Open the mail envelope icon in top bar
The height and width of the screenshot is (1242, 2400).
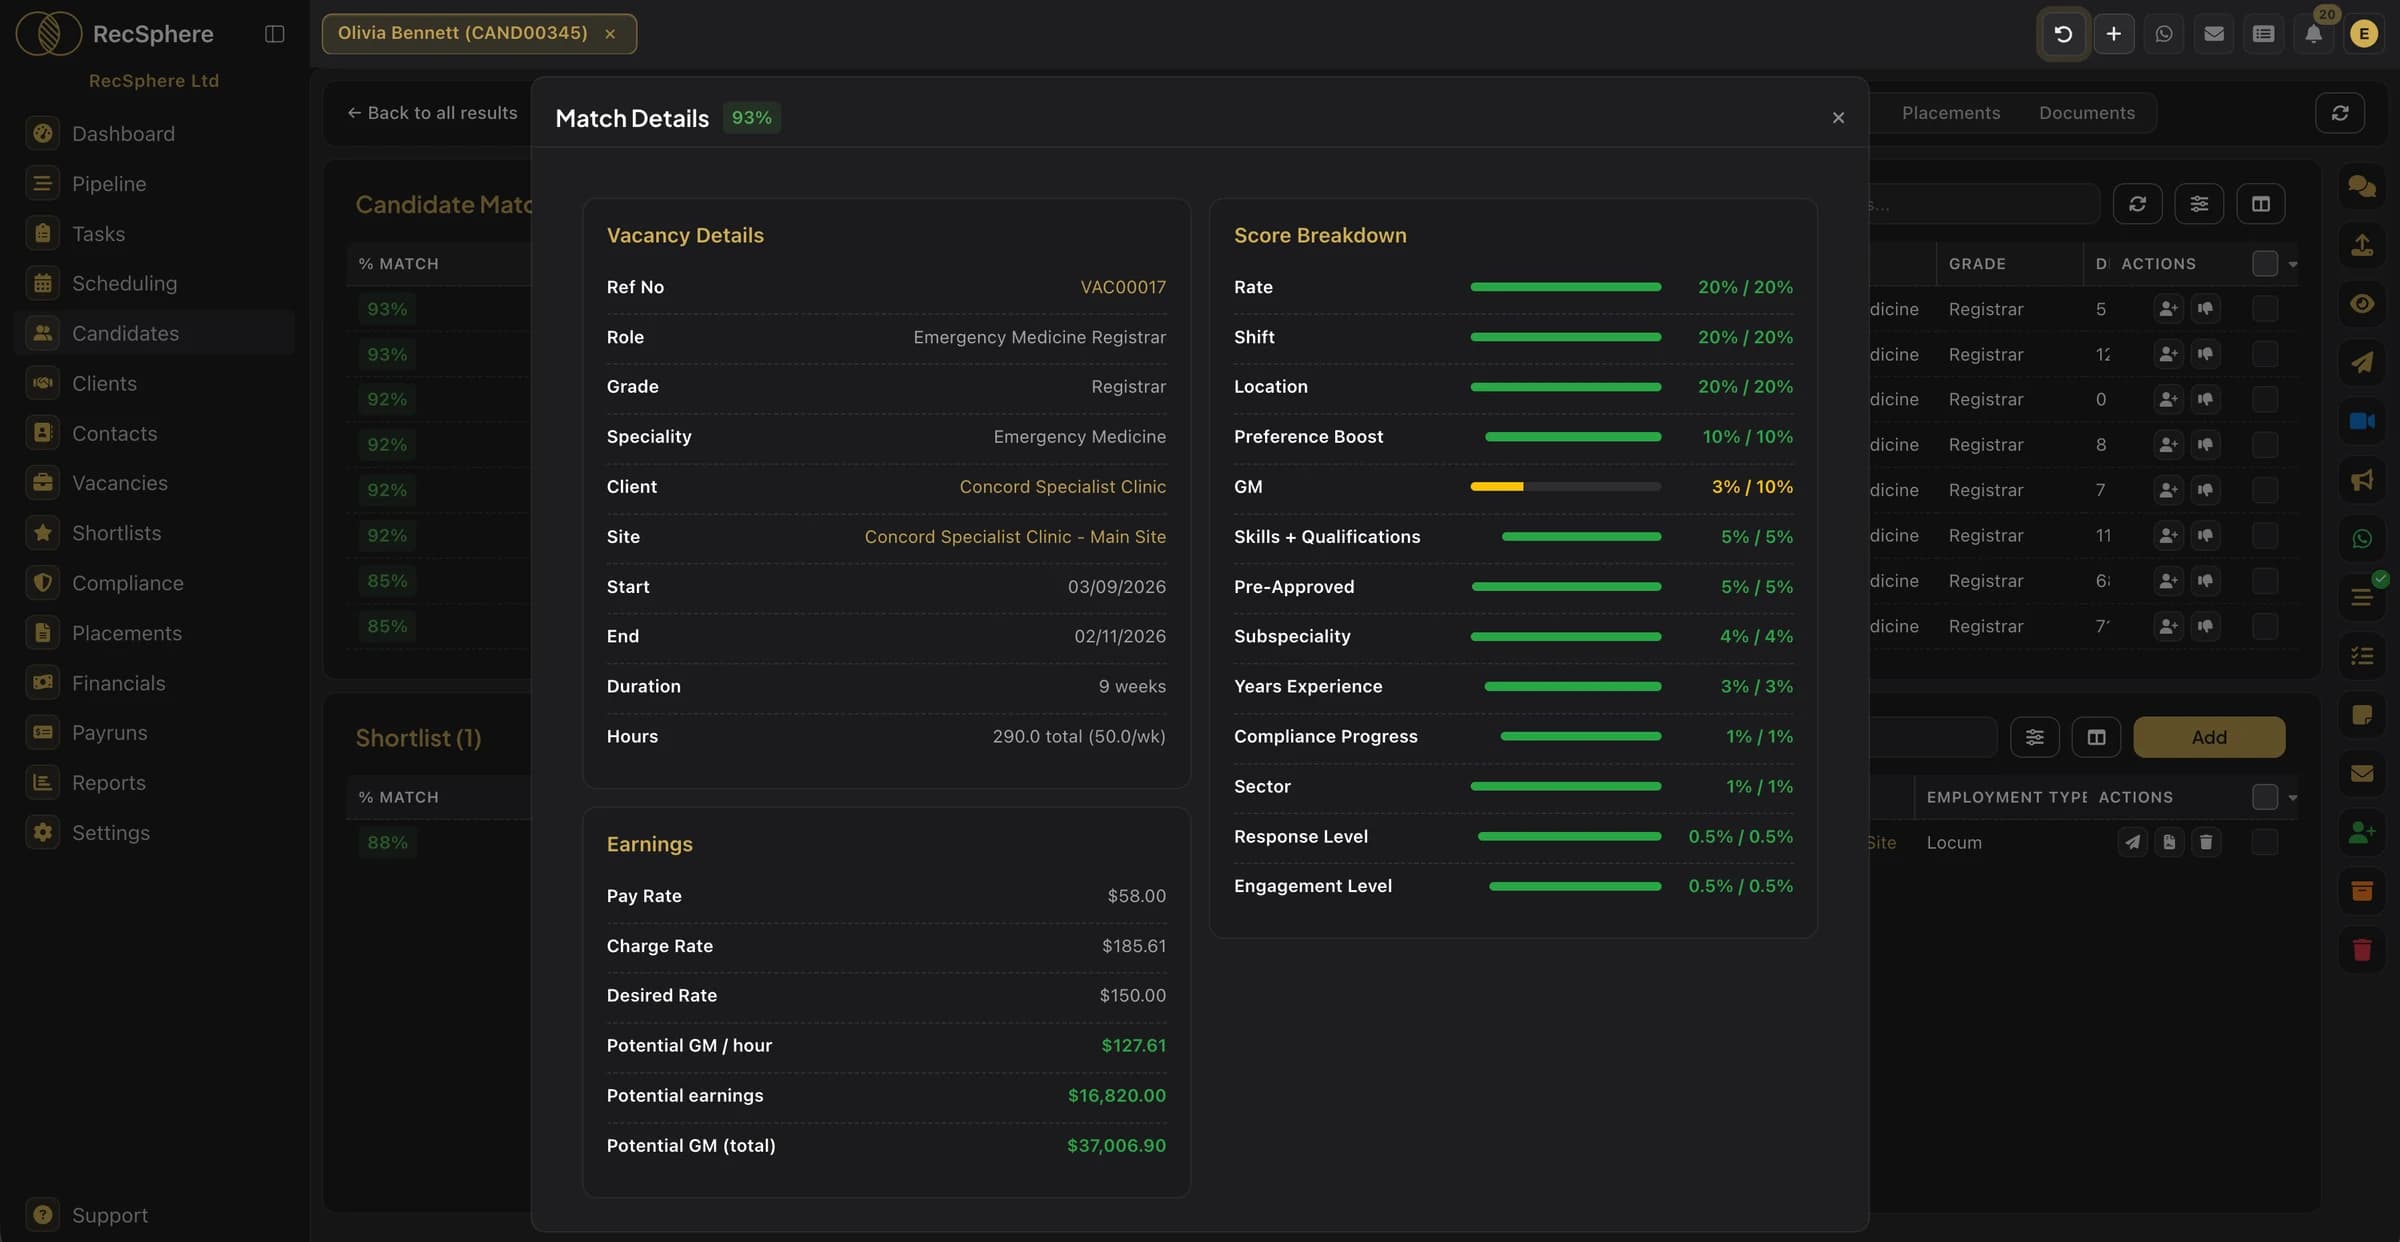2214,34
